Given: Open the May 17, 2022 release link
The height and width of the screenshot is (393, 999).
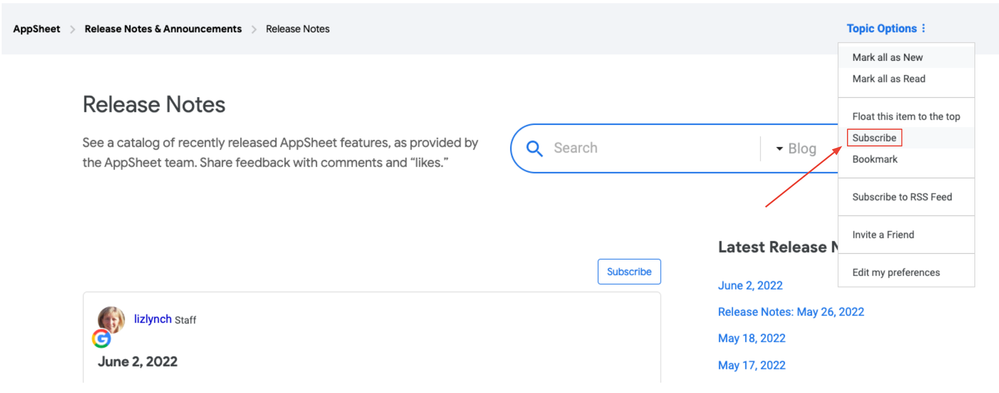Looking at the screenshot, I should click(751, 365).
